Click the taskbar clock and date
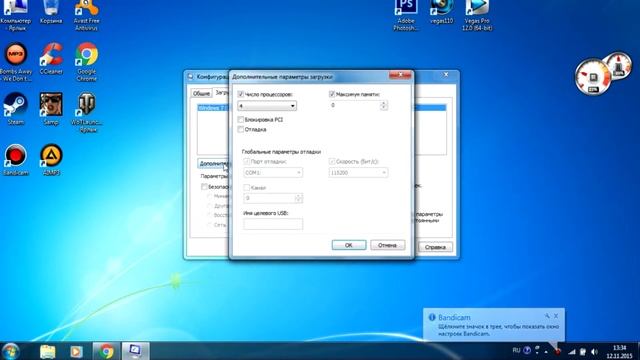Image resolution: width=640 pixels, height=360 pixels. (620, 351)
